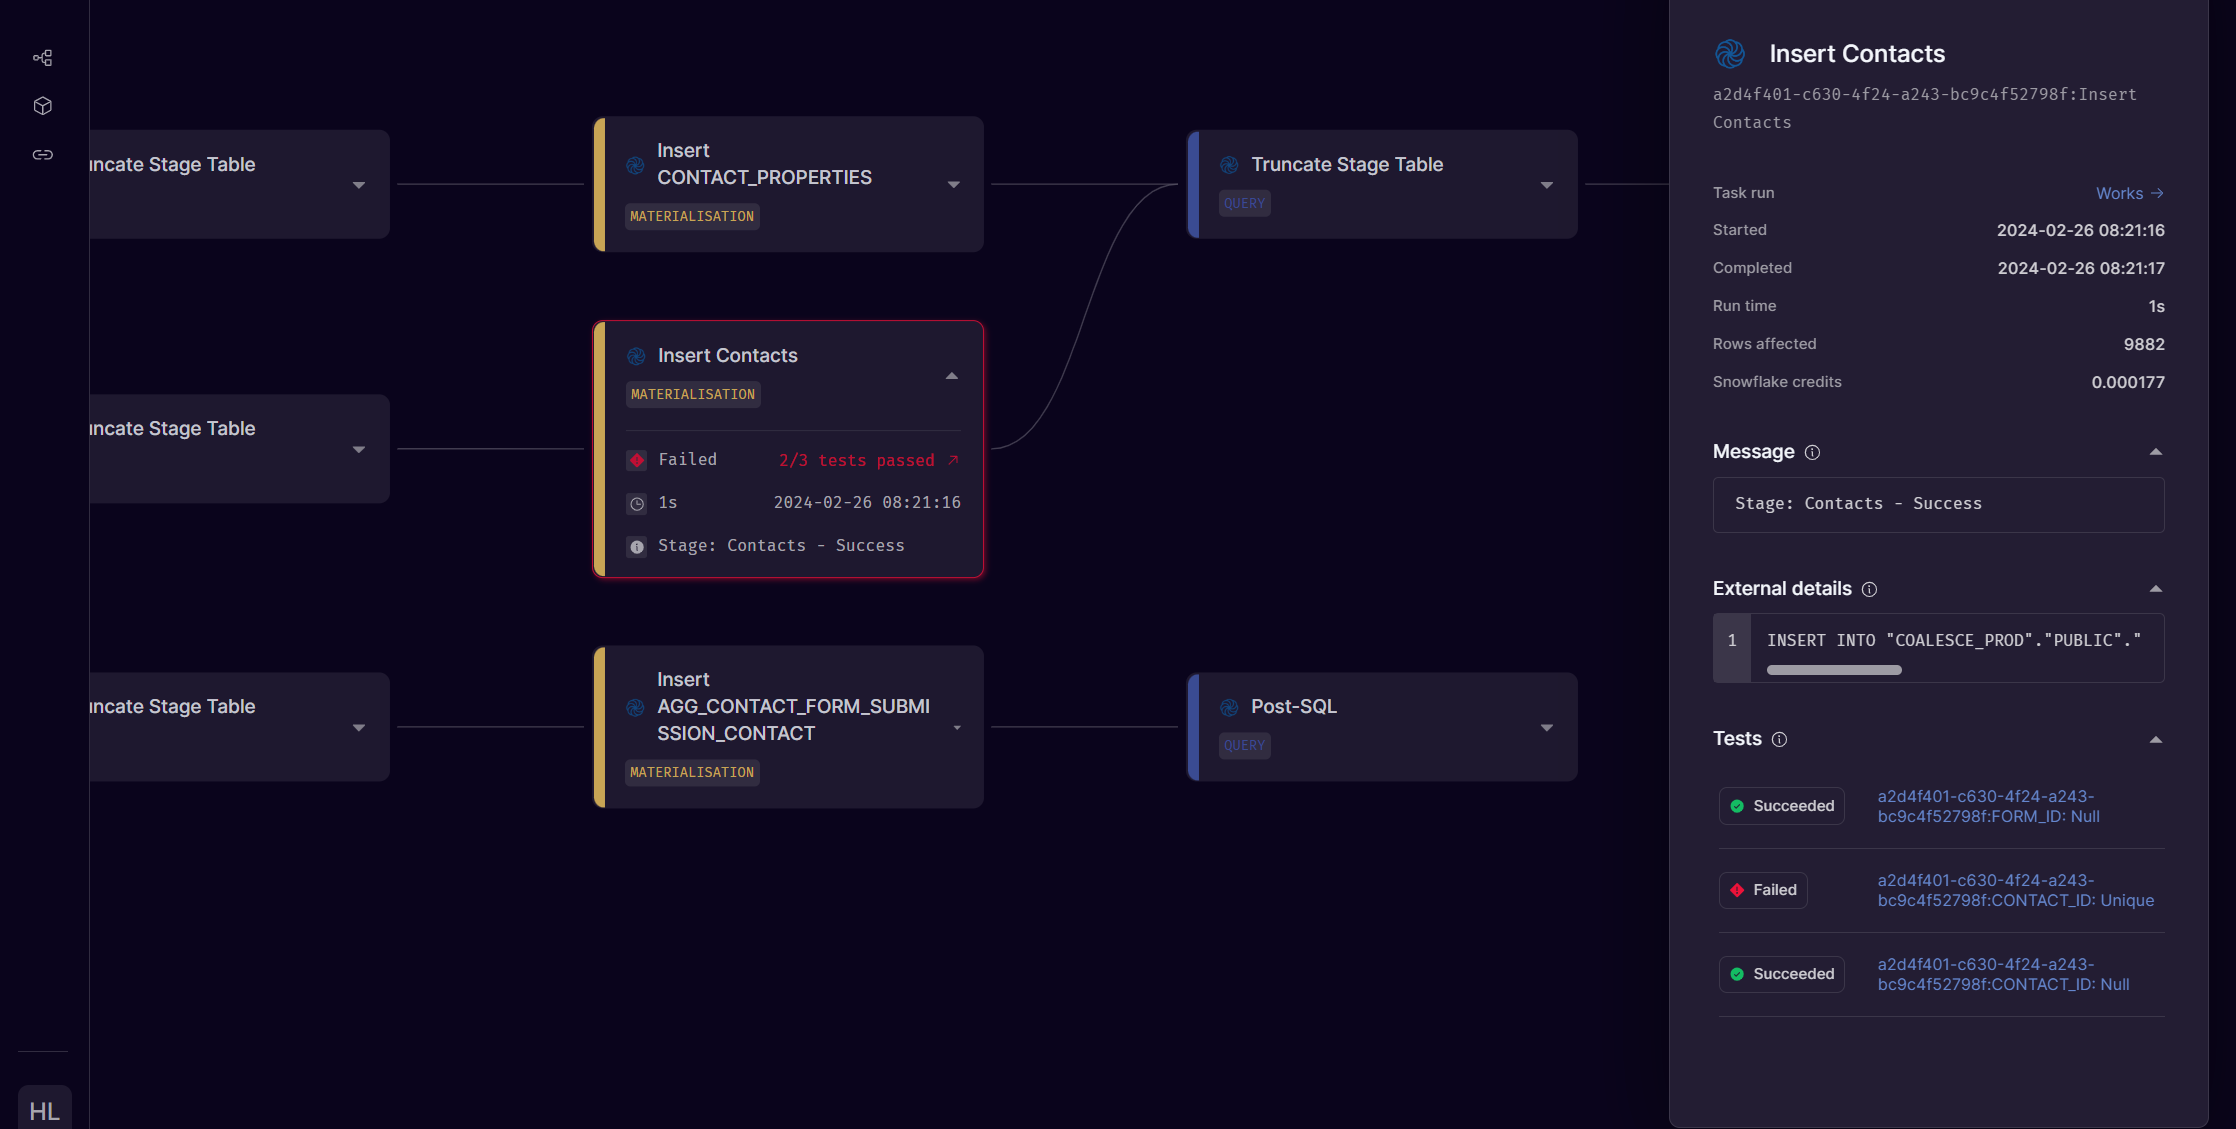The height and width of the screenshot is (1129, 2236).
Task: Open the 2/3 tests passed link
Action: pos(866,460)
